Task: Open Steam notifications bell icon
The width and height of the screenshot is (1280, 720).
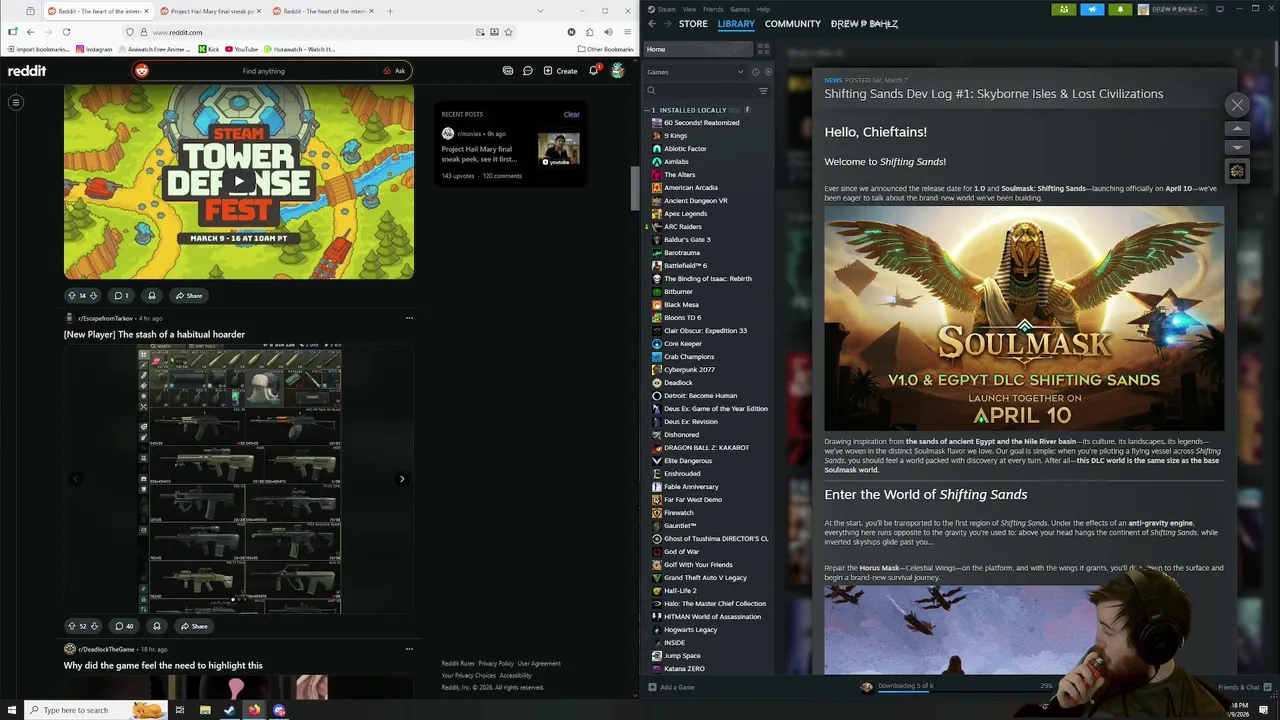Action: pos(1120,9)
